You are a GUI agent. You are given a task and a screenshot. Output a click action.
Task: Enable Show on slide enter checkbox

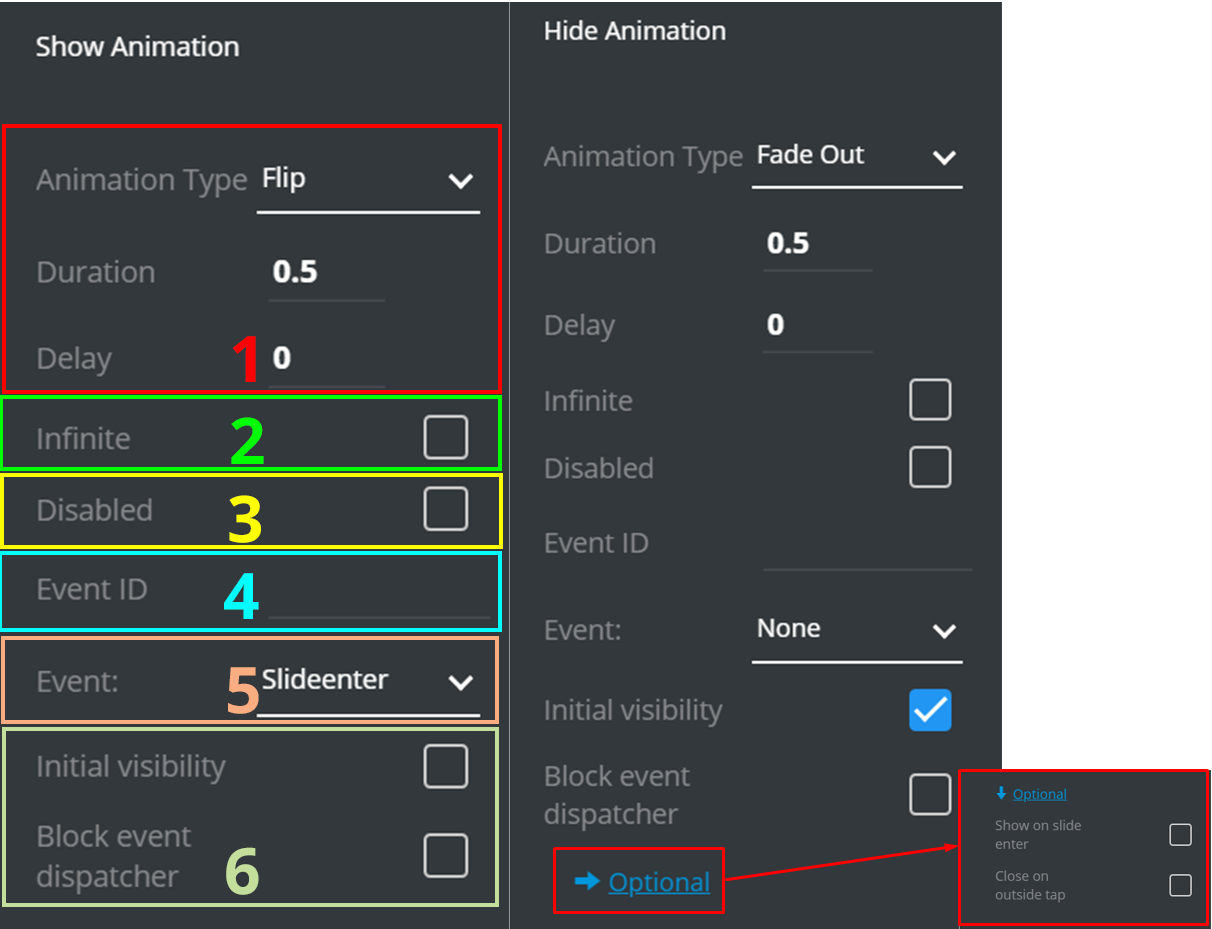(1180, 835)
